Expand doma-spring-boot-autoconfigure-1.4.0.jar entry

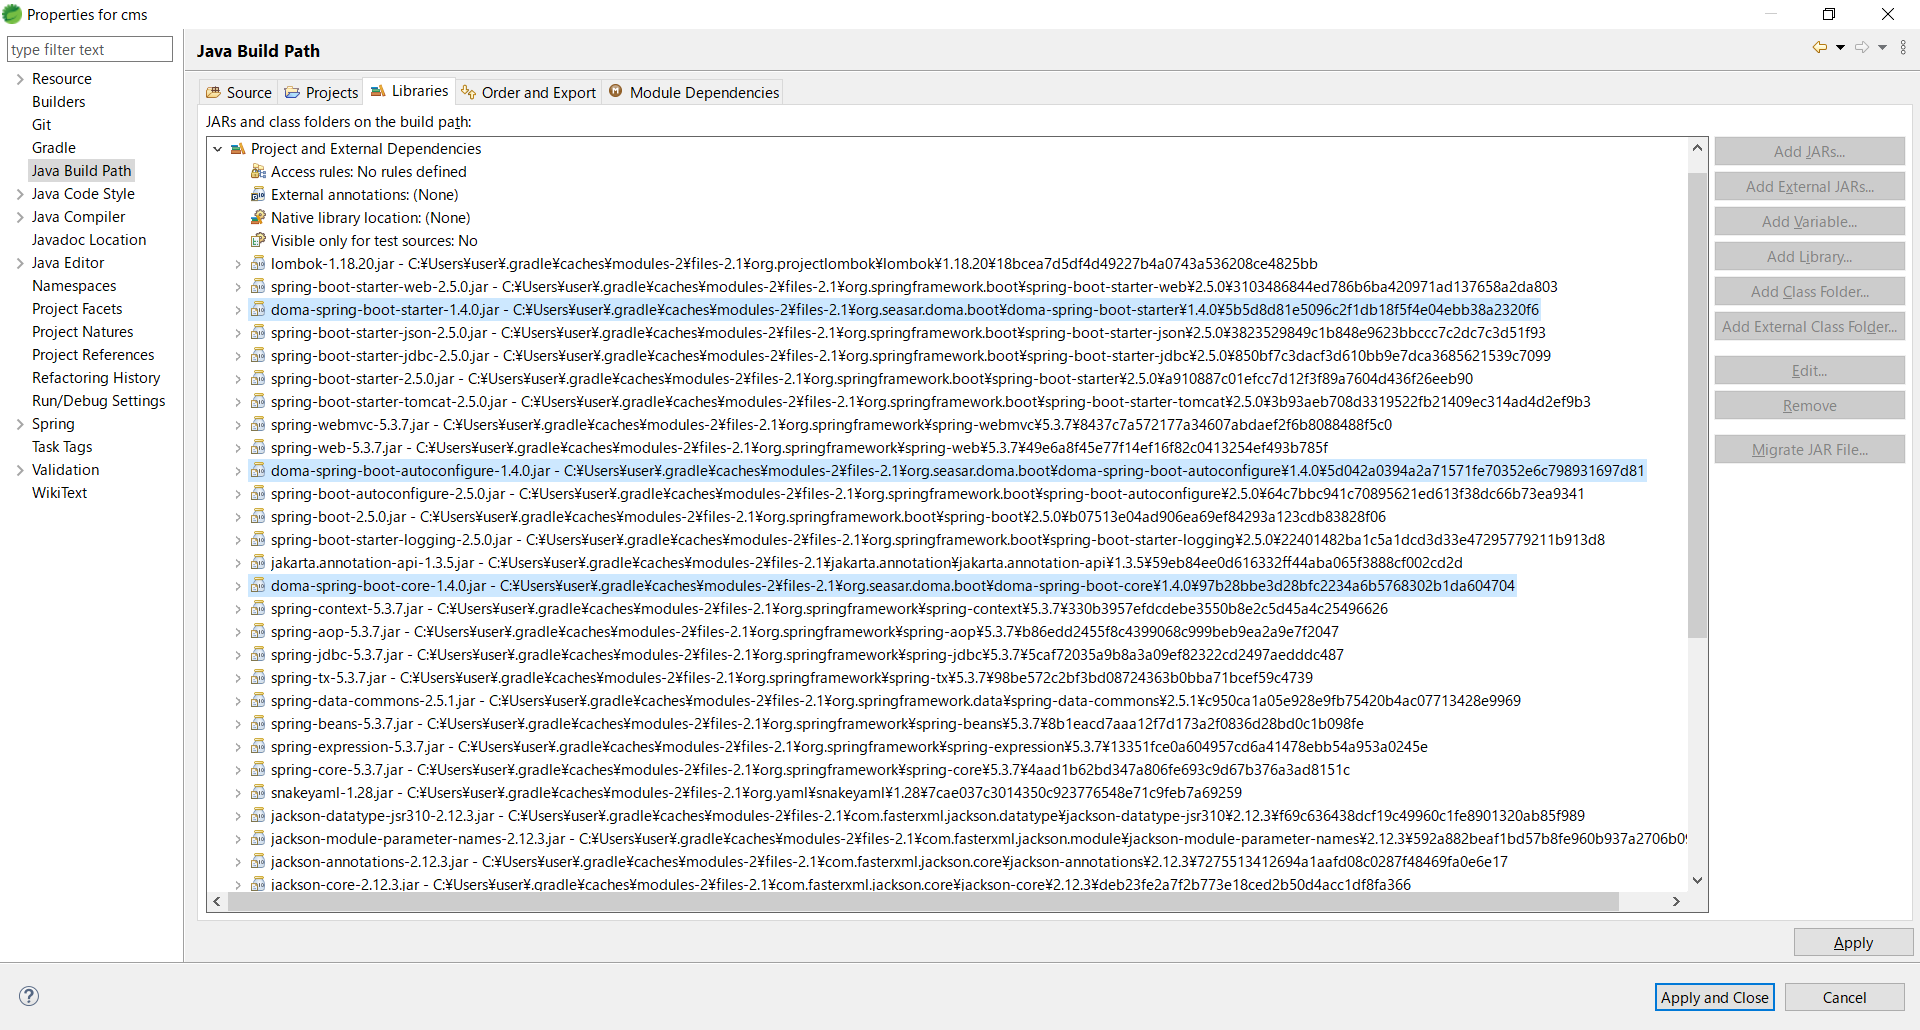(x=237, y=471)
